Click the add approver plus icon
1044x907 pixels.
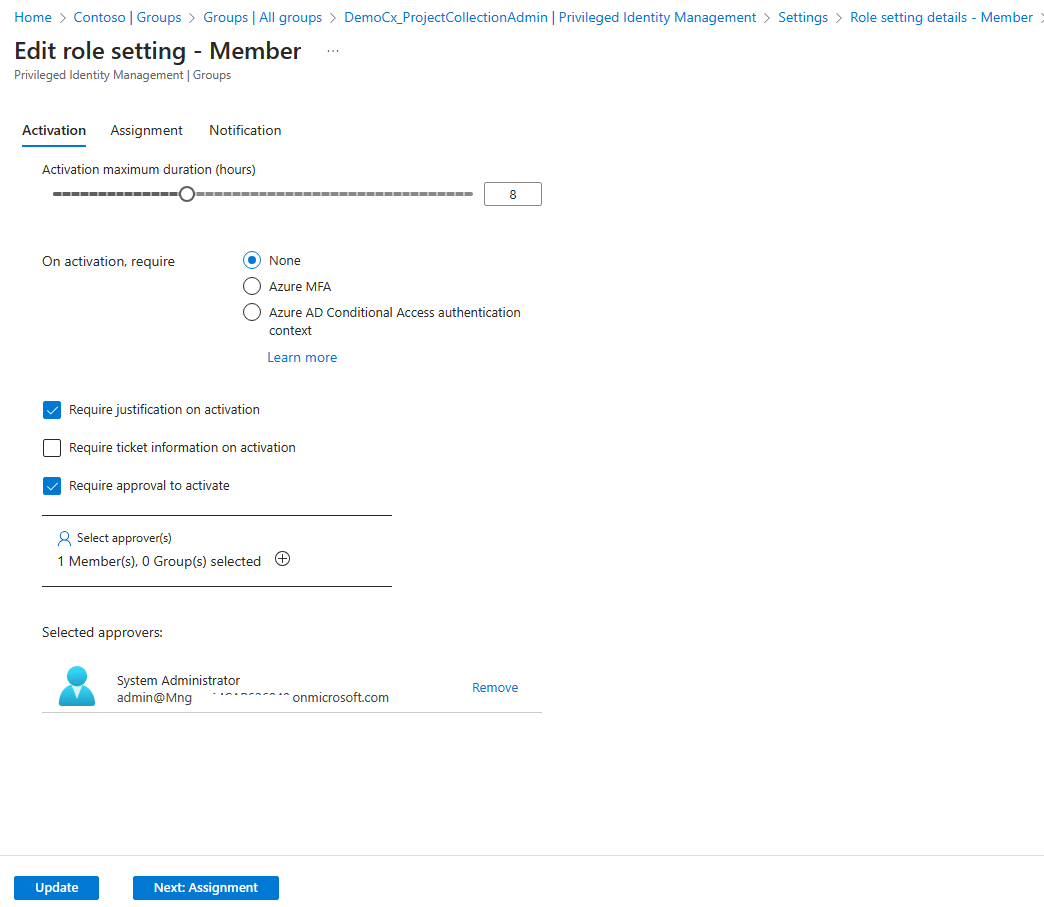[282, 560]
